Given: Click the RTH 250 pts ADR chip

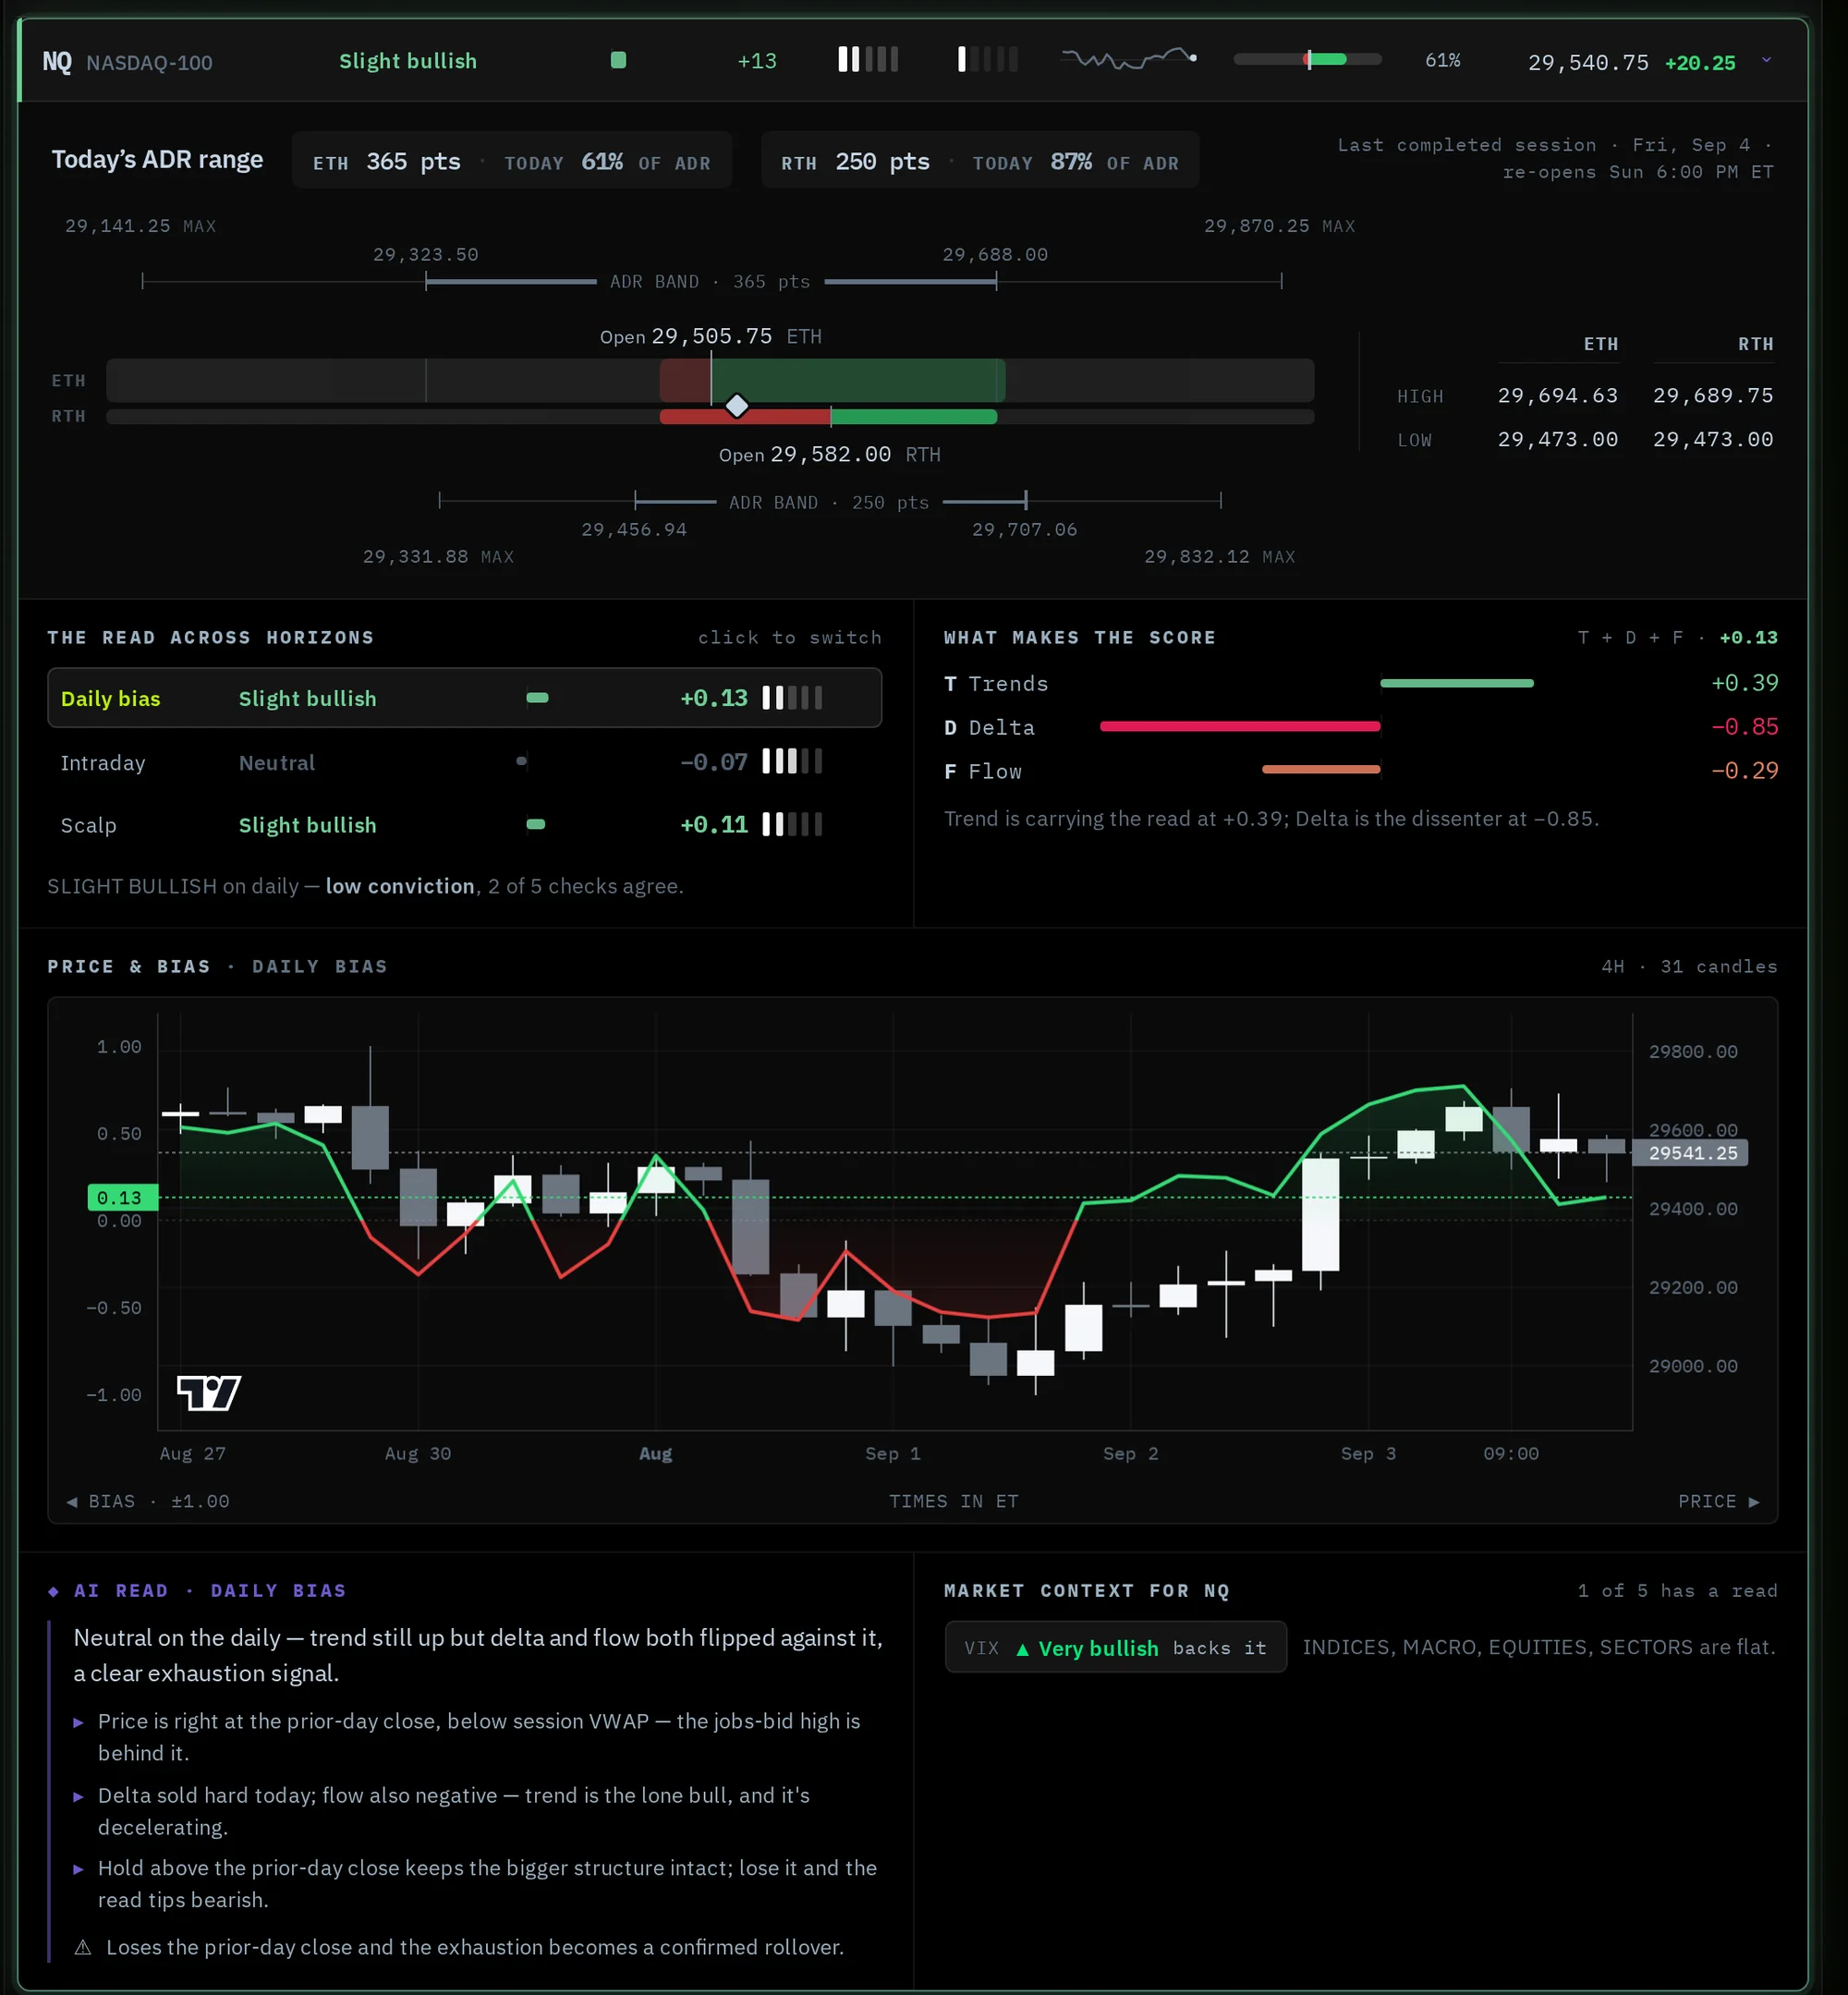Looking at the screenshot, I should tap(980, 161).
